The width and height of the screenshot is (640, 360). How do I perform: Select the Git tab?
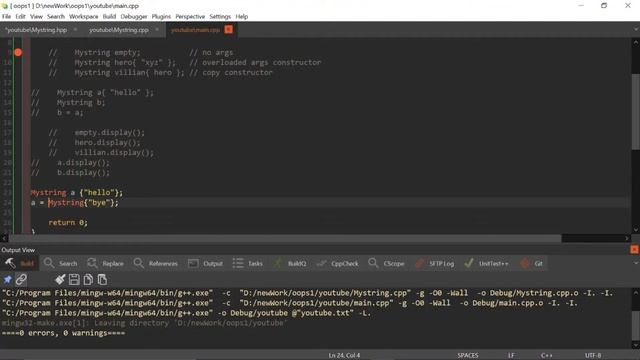tap(531, 264)
